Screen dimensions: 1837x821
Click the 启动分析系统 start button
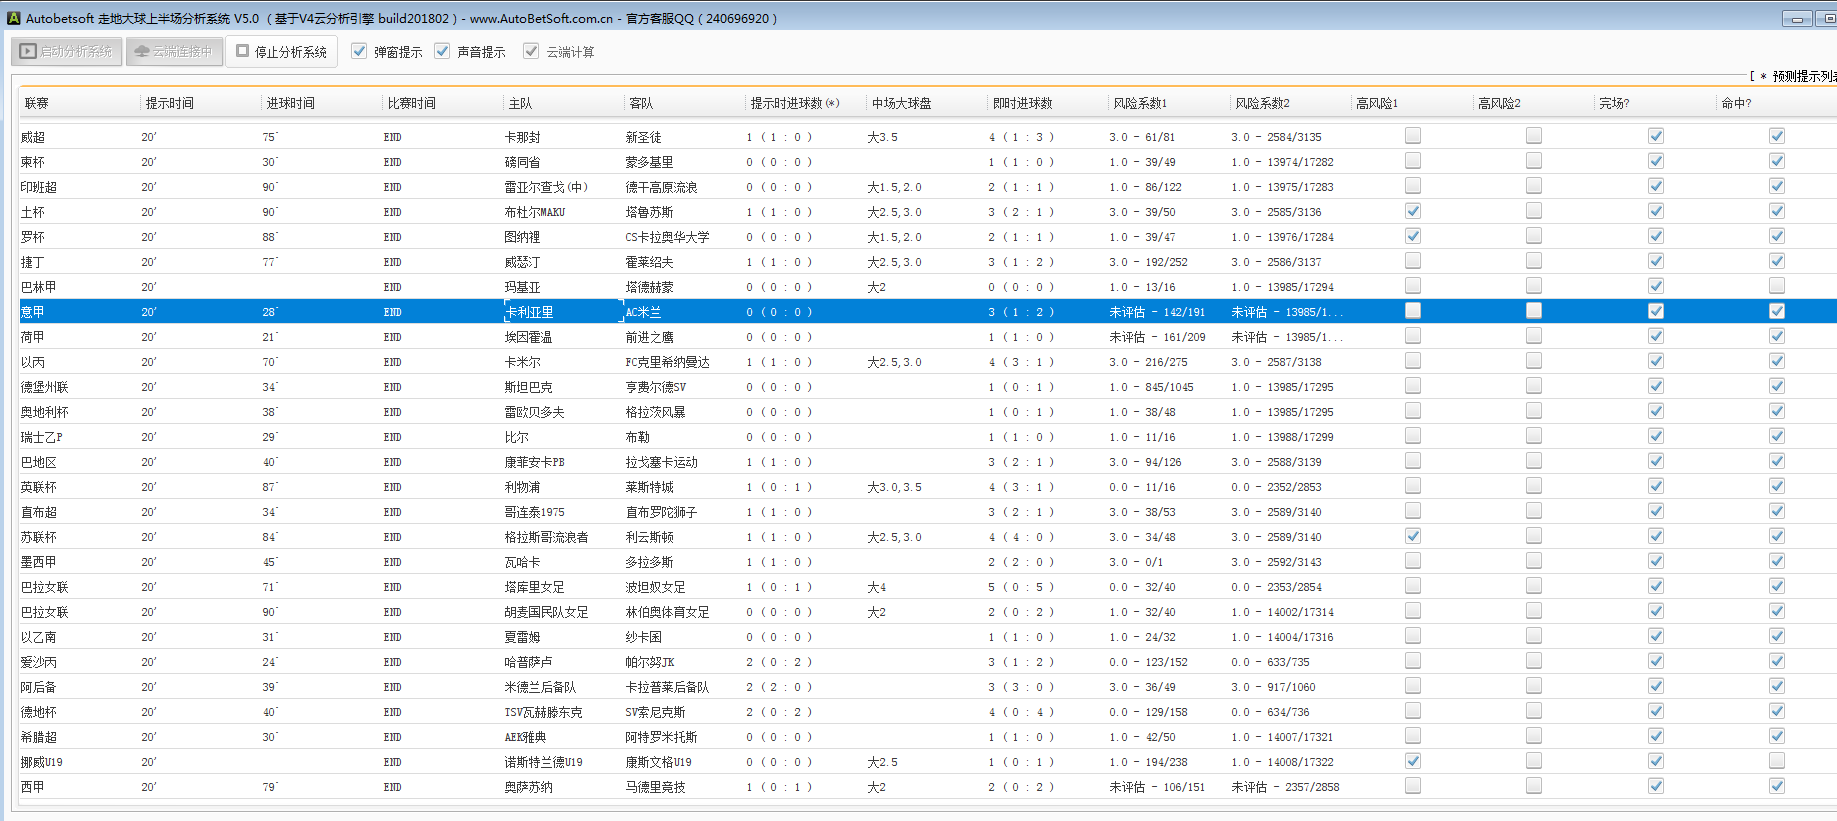click(x=67, y=51)
